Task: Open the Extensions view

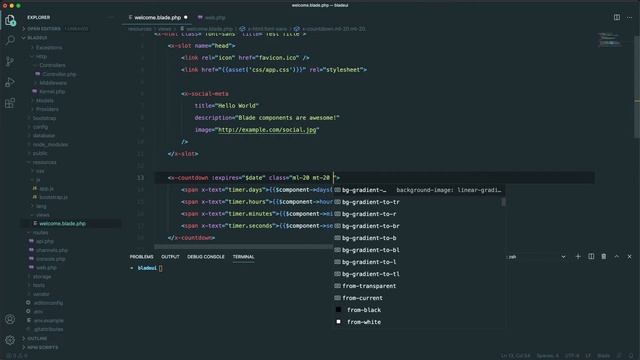Action: [10, 103]
